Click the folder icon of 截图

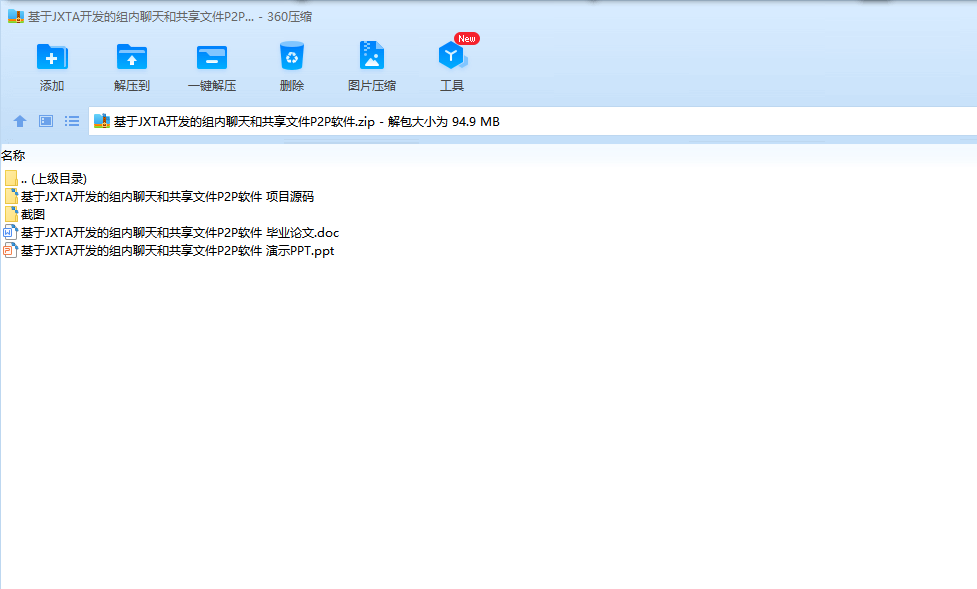pos(11,214)
